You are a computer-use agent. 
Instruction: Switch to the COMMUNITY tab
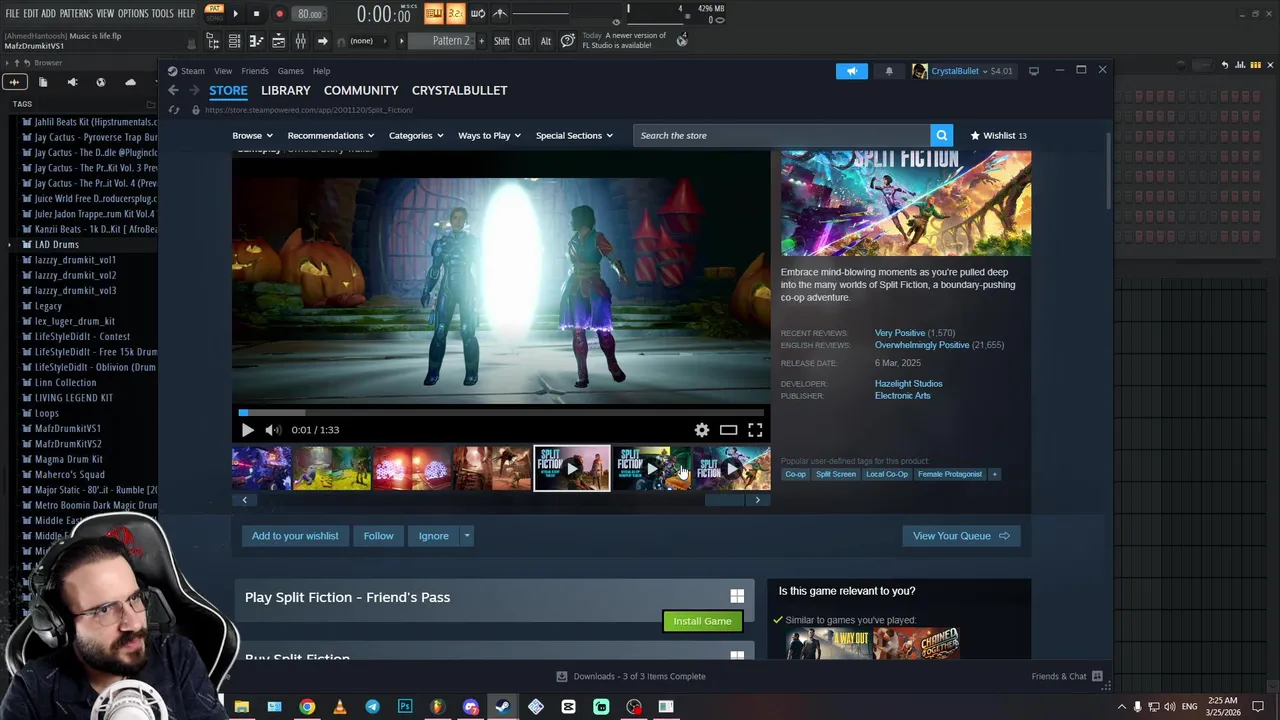[361, 90]
